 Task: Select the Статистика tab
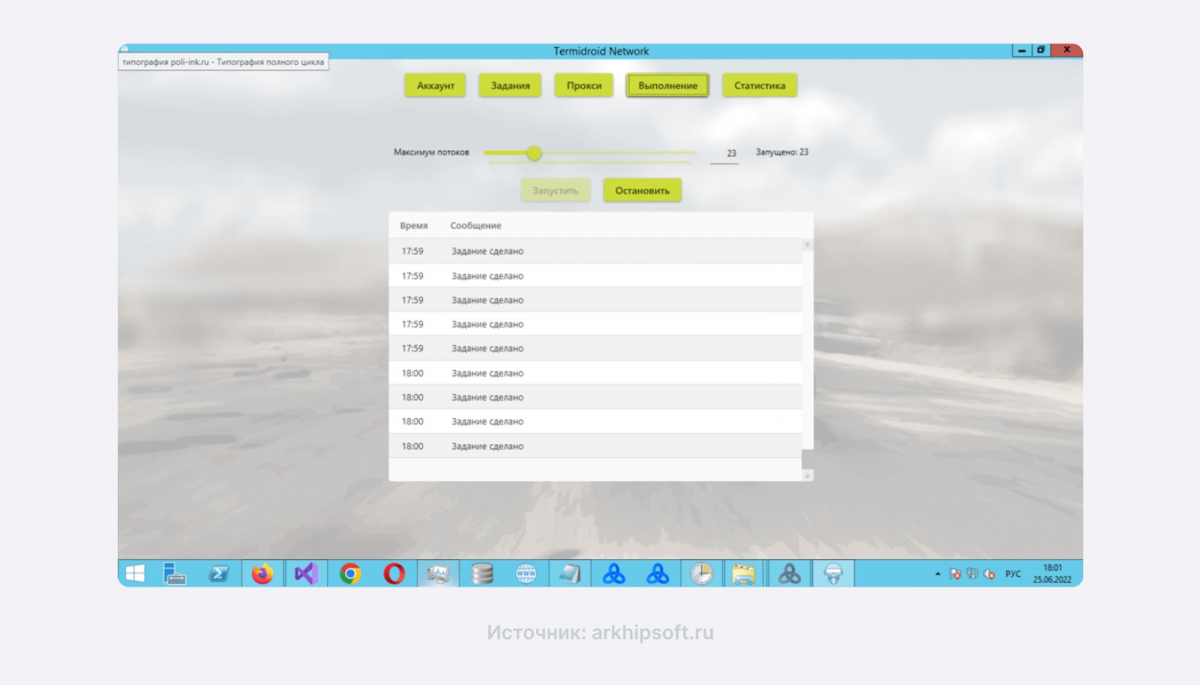point(760,86)
